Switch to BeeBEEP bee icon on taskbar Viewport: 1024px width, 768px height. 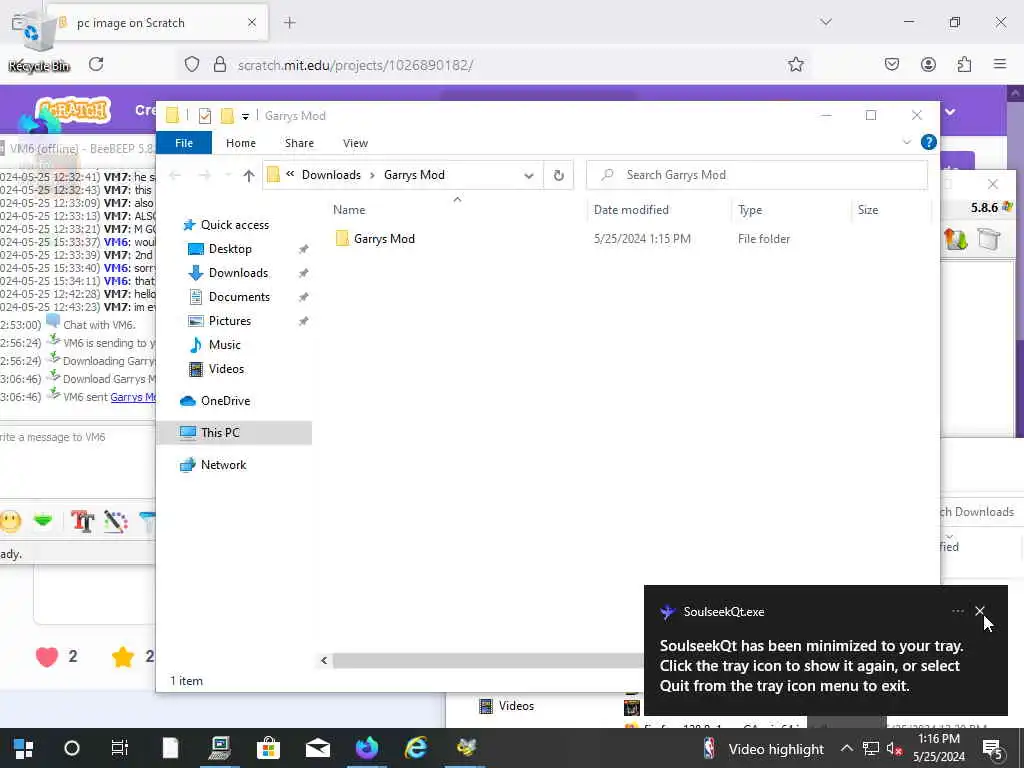[x=466, y=748]
